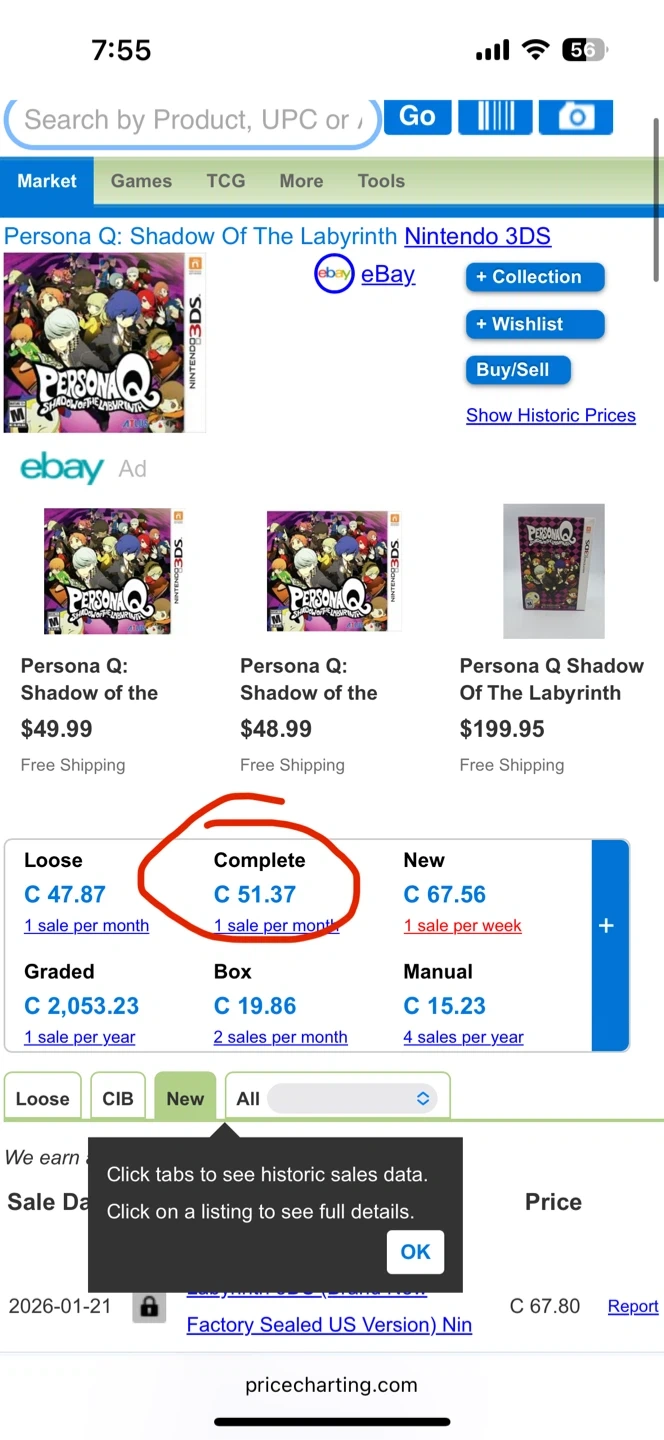The height and width of the screenshot is (1440, 664).
Task: Select the Games tab
Action: (x=141, y=181)
